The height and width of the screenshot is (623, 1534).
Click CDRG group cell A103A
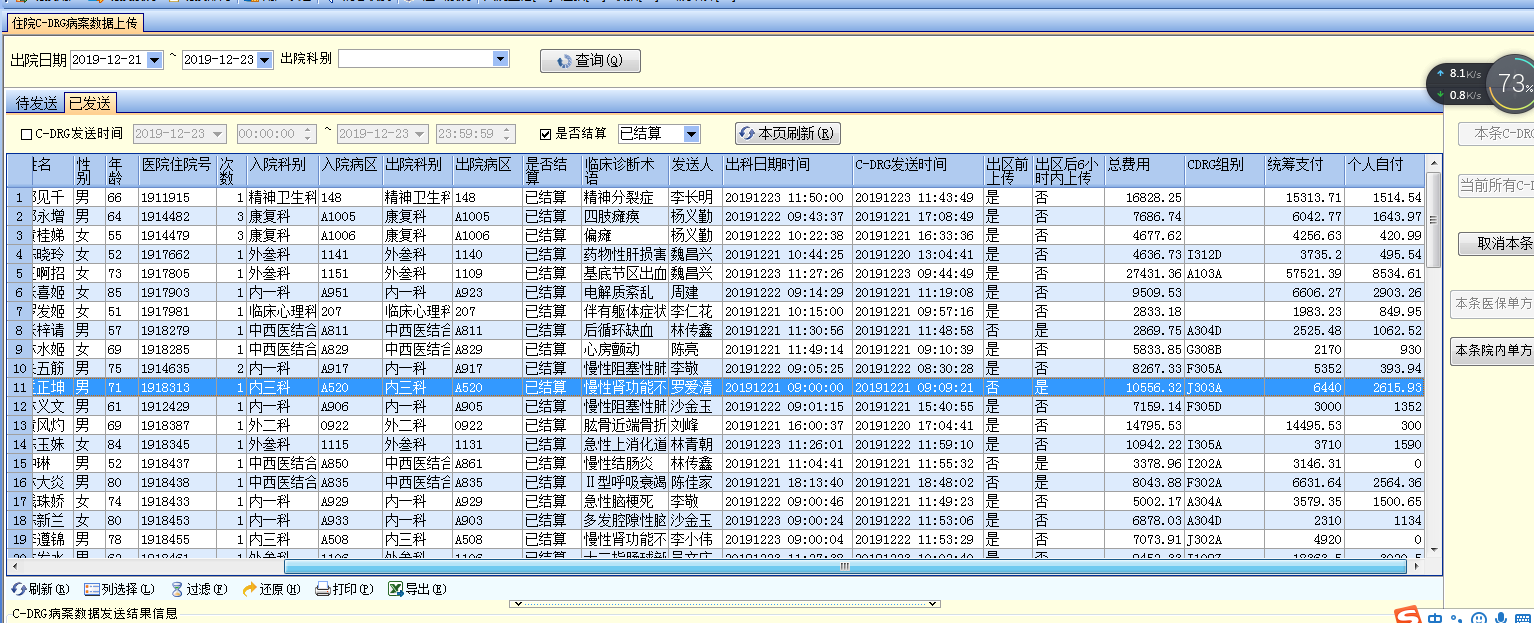point(1224,274)
